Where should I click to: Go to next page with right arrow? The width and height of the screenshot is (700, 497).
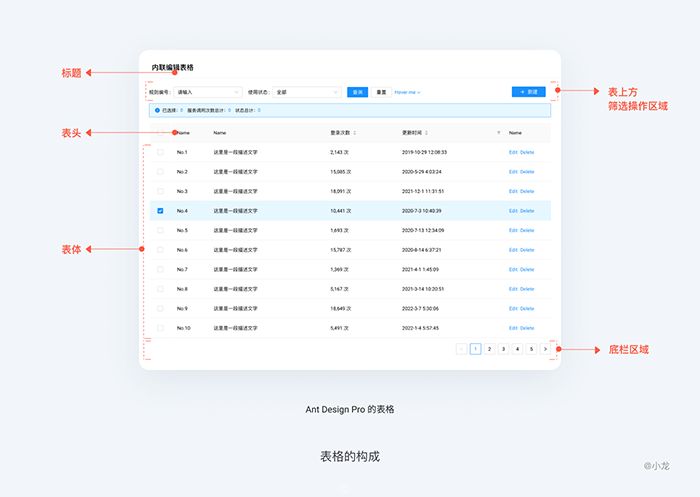pyautogui.click(x=545, y=349)
